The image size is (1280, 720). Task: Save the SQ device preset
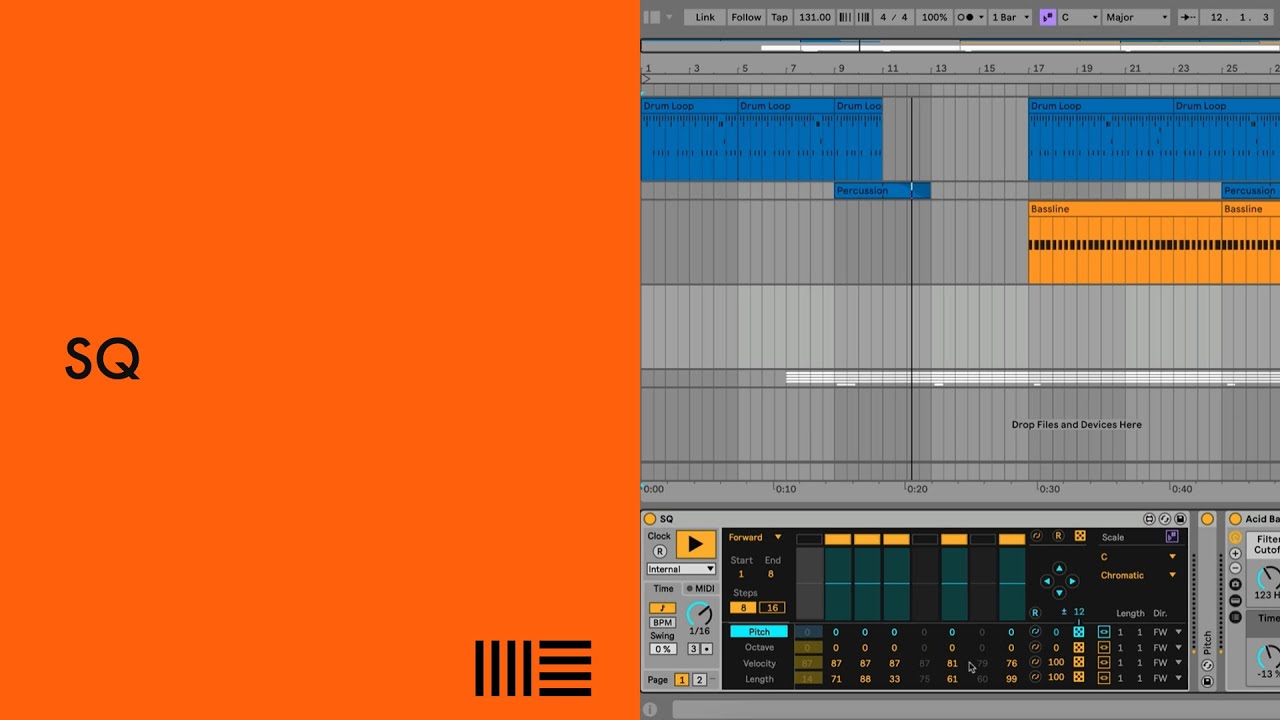1180,519
